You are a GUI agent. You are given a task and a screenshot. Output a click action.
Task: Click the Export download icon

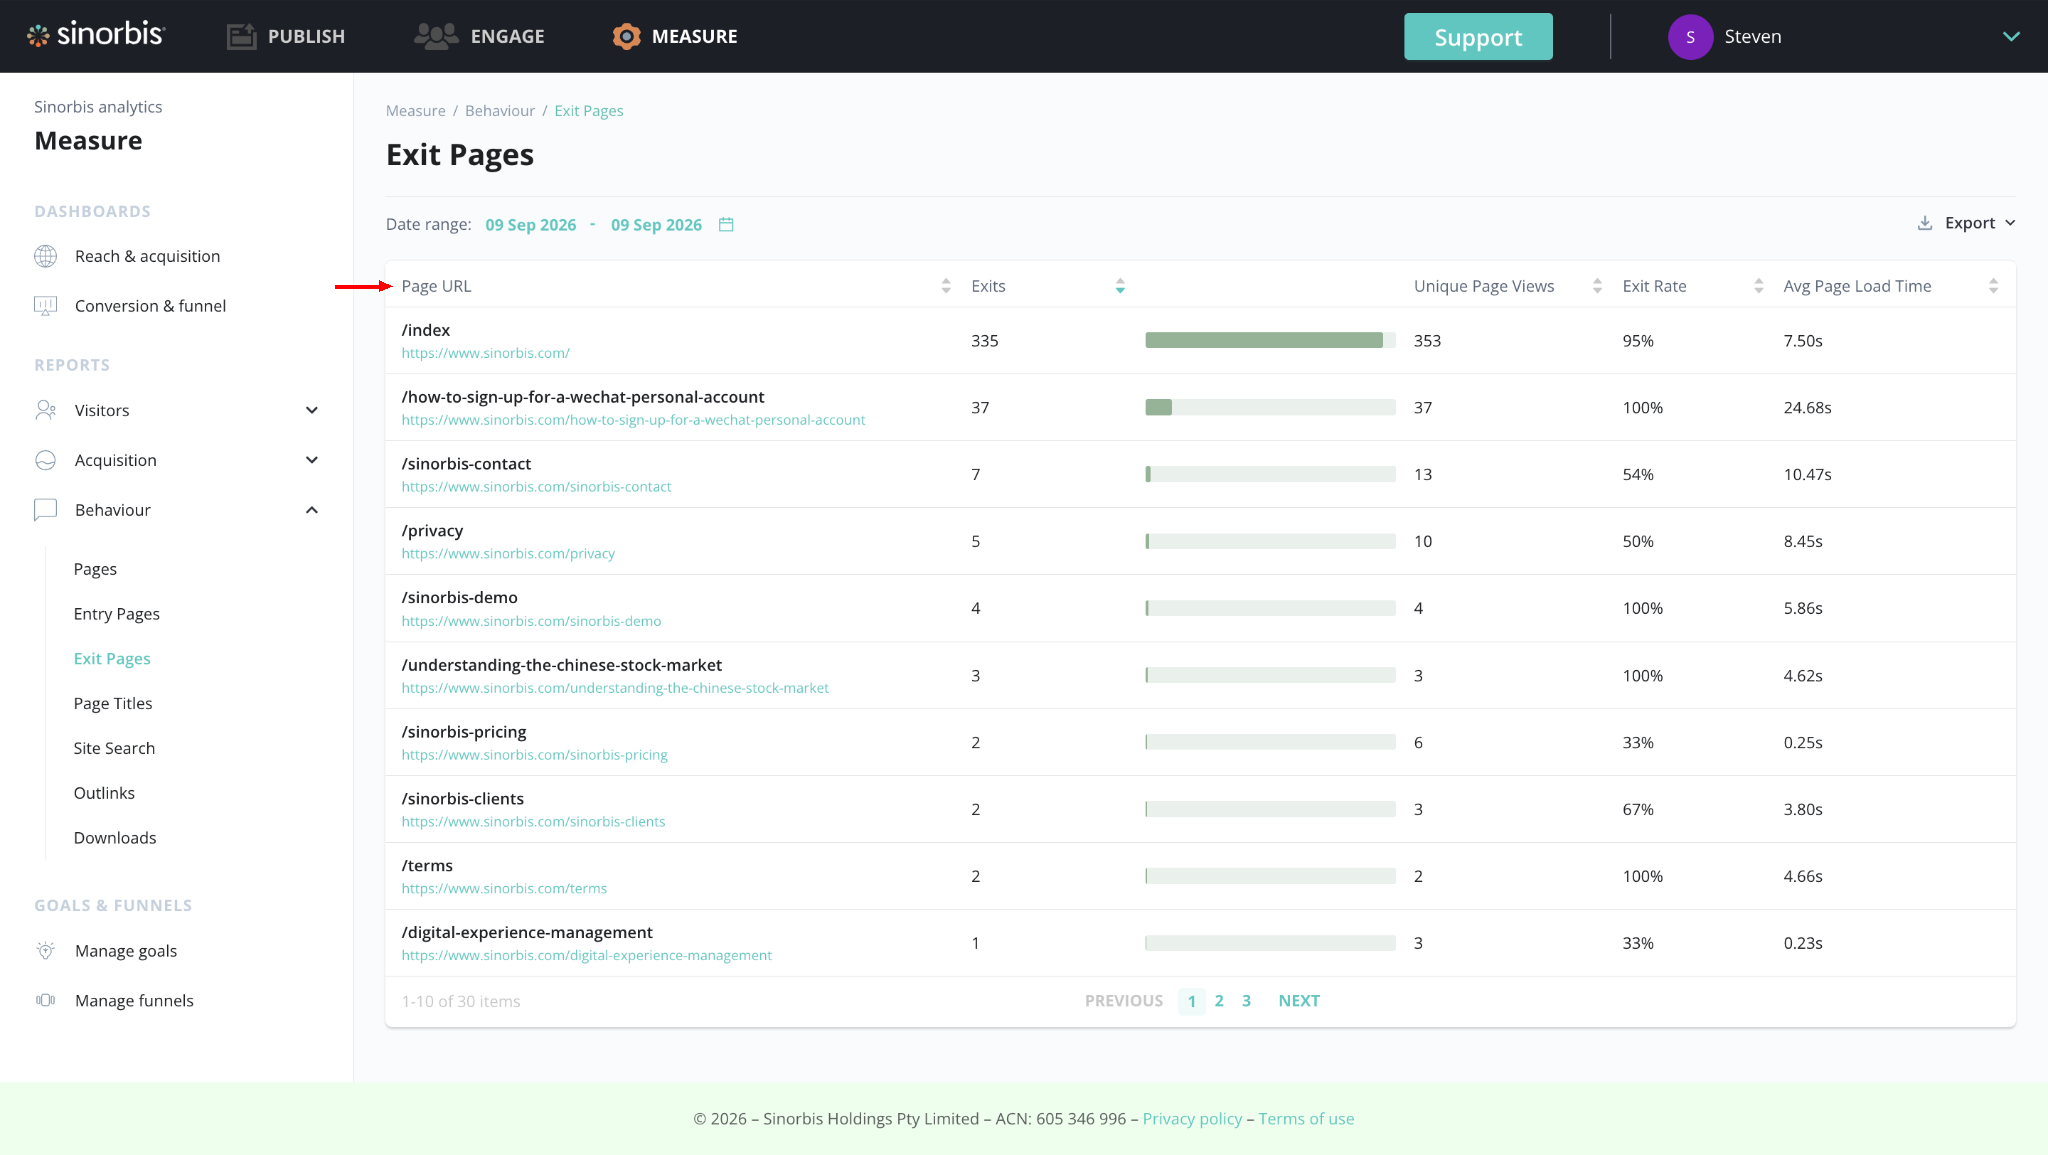[1924, 223]
